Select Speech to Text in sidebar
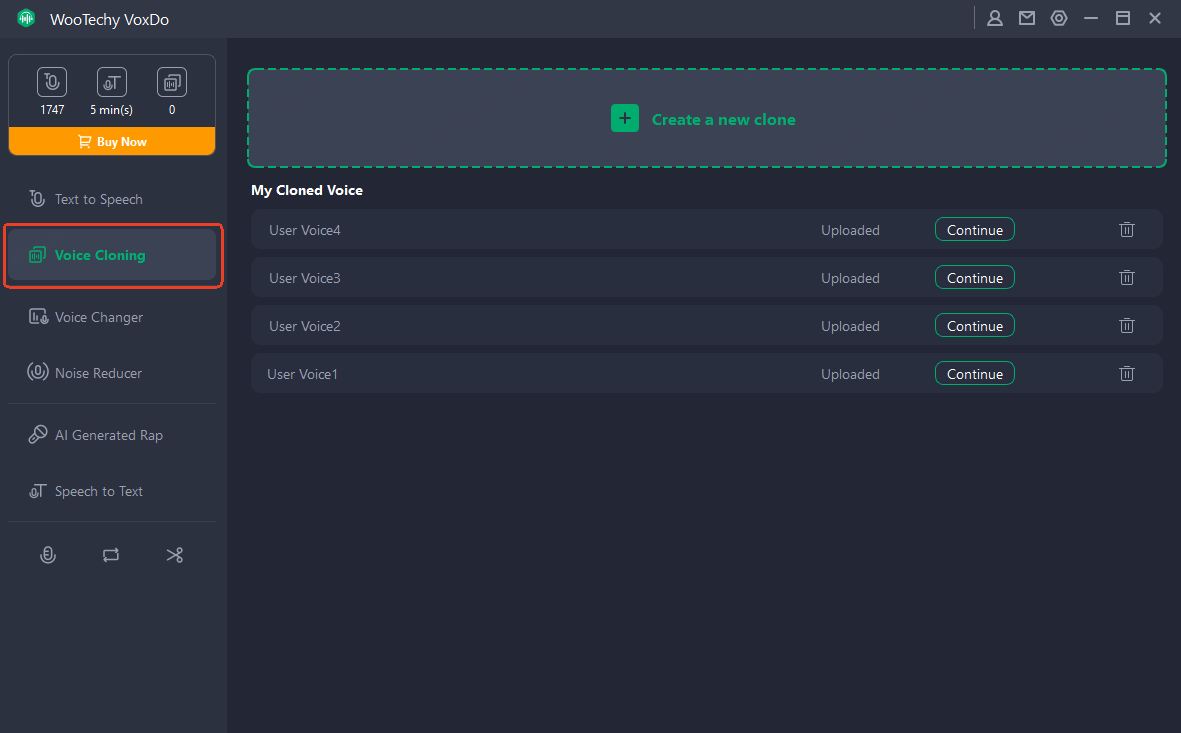Viewport: 1181px width, 733px height. pos(98,491)
